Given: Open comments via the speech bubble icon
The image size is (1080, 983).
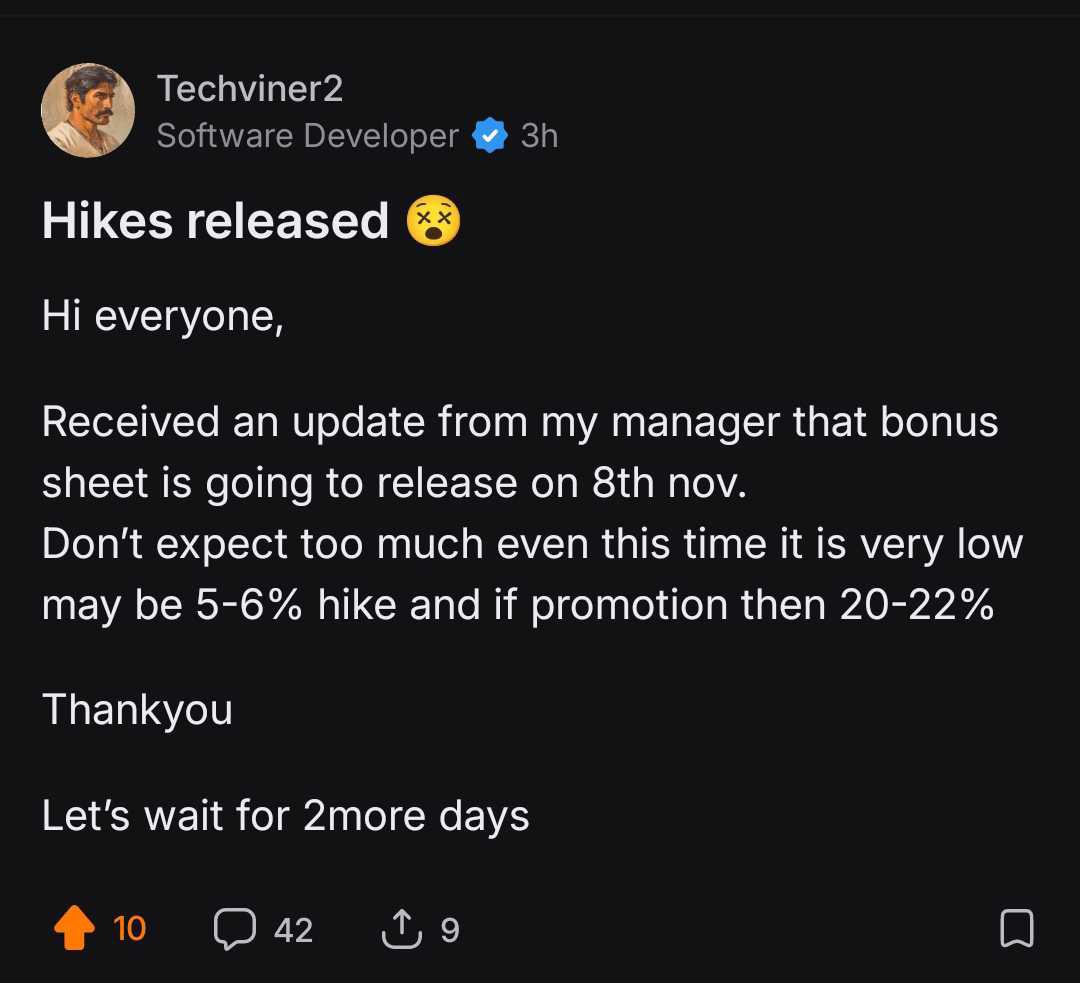Looking at the screenshot, I should pyautogui.click(x=234, y=929).
